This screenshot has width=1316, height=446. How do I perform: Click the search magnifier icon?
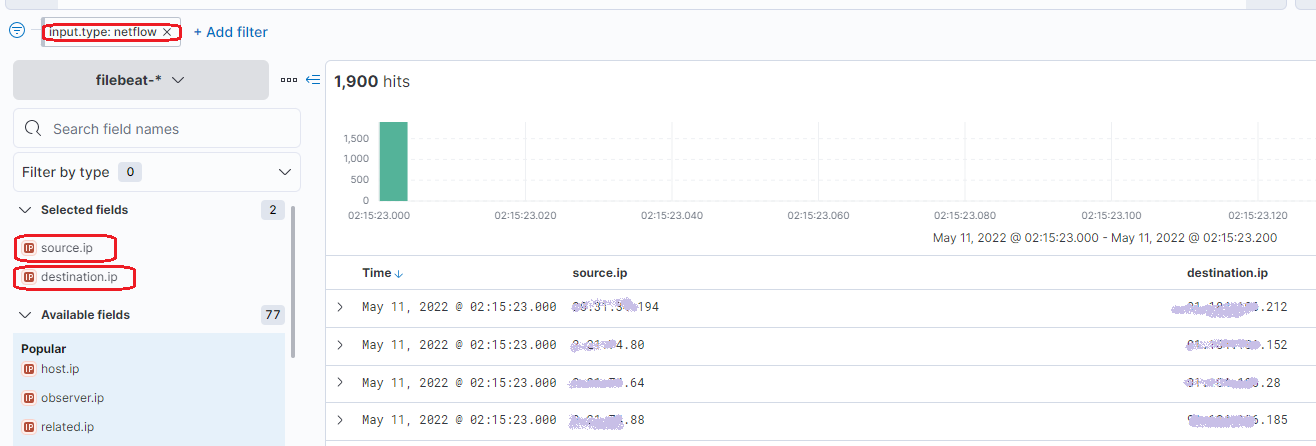(x=32, y=128)
